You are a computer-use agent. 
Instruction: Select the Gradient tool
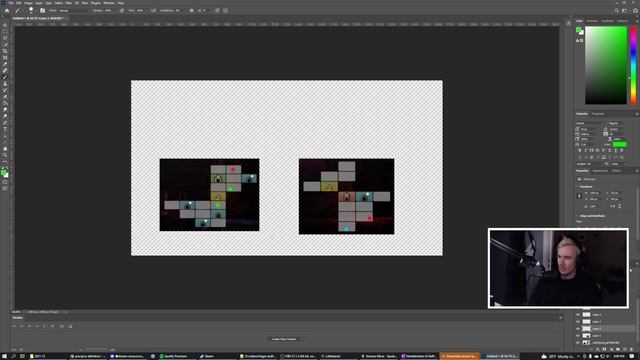(x=5, y=103)
